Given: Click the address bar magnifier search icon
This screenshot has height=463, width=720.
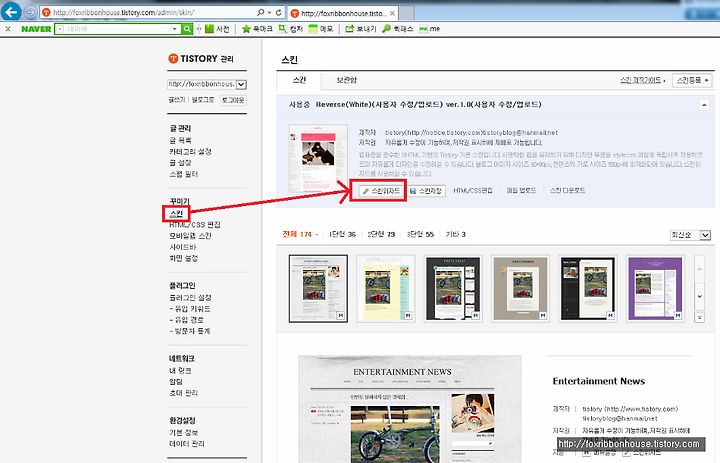Looking at the screenshot, I should click(261, 12).
